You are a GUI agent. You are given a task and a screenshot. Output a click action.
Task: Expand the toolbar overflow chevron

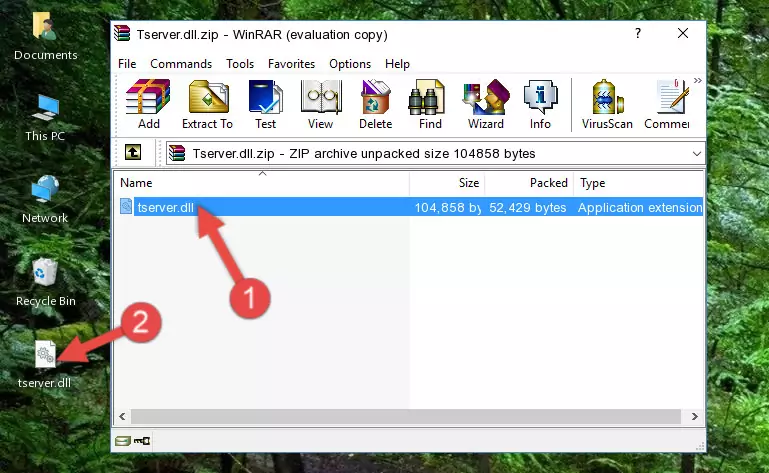(697, 80)
